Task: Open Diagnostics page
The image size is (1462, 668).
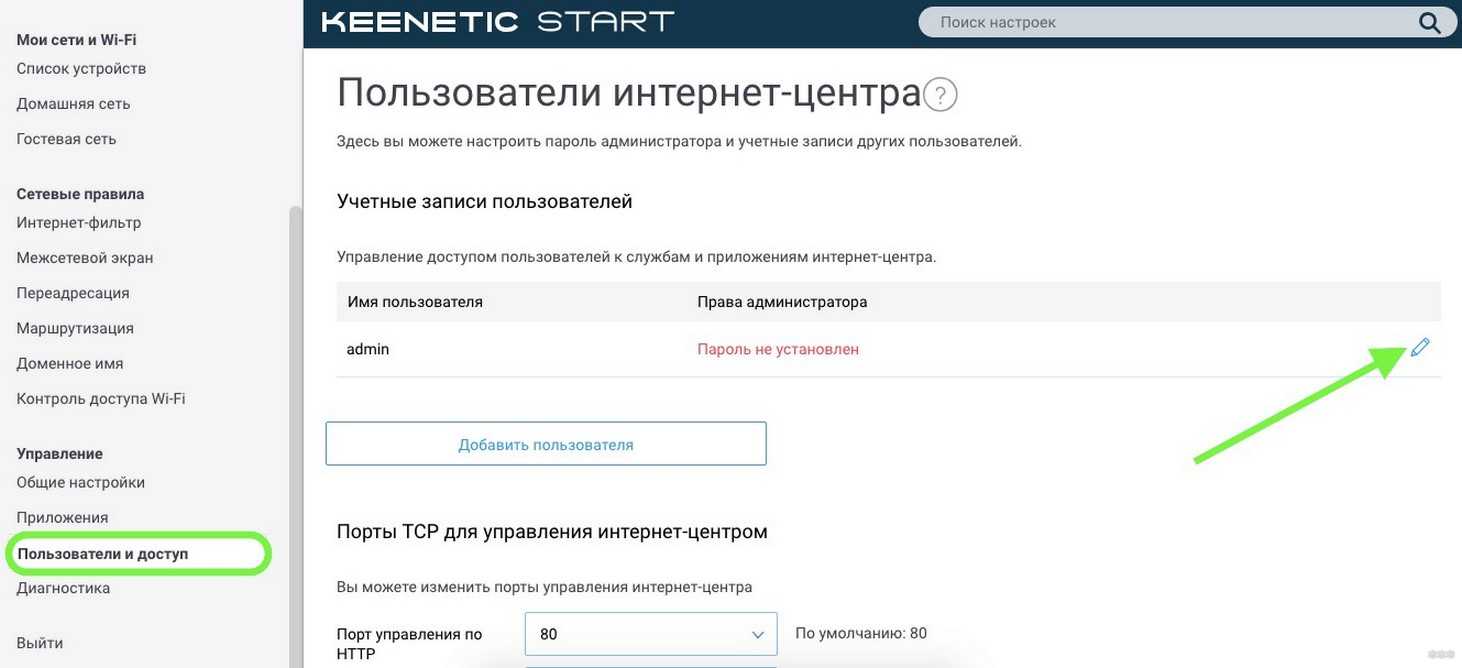Action: coord(63,588)
